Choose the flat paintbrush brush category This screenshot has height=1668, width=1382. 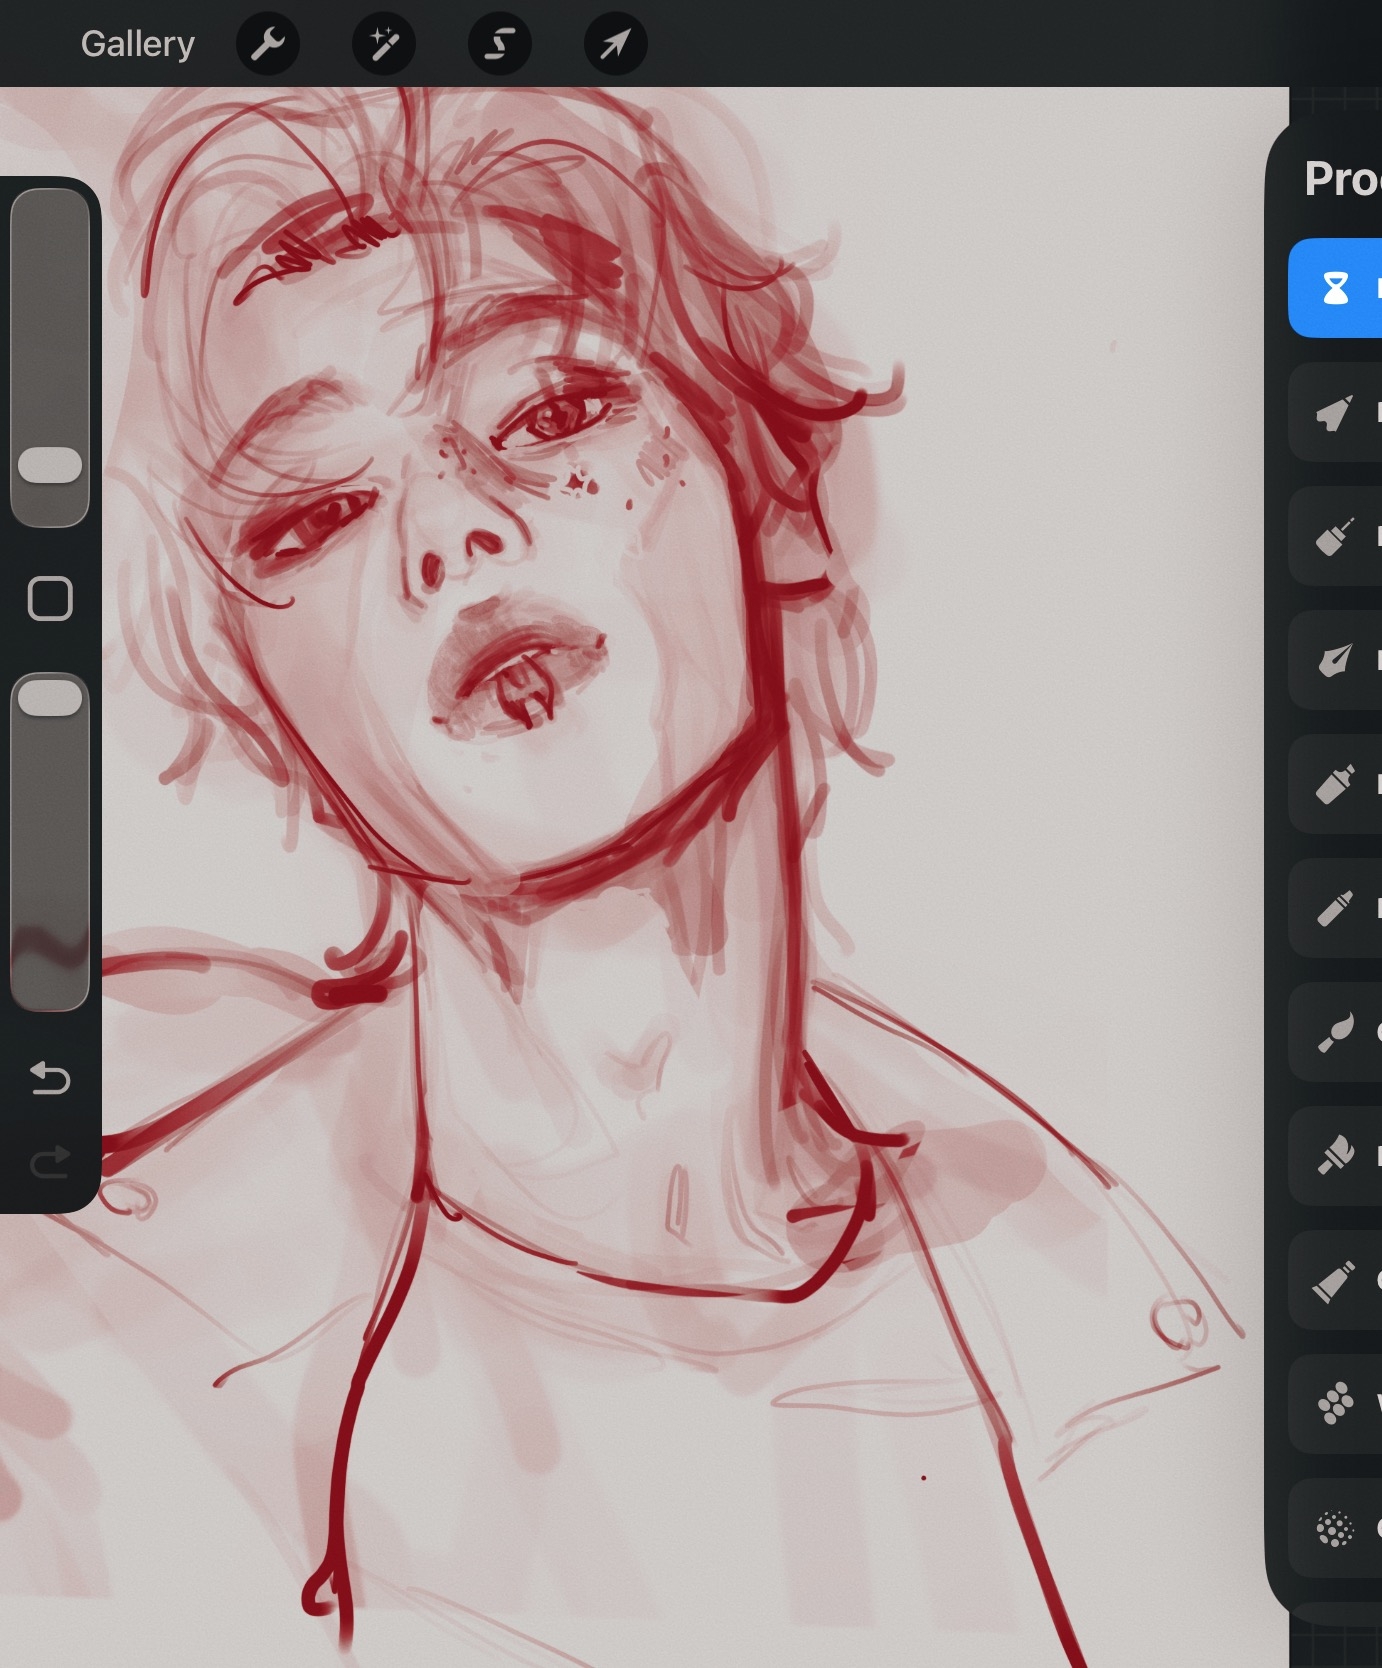point(1336,1157)
